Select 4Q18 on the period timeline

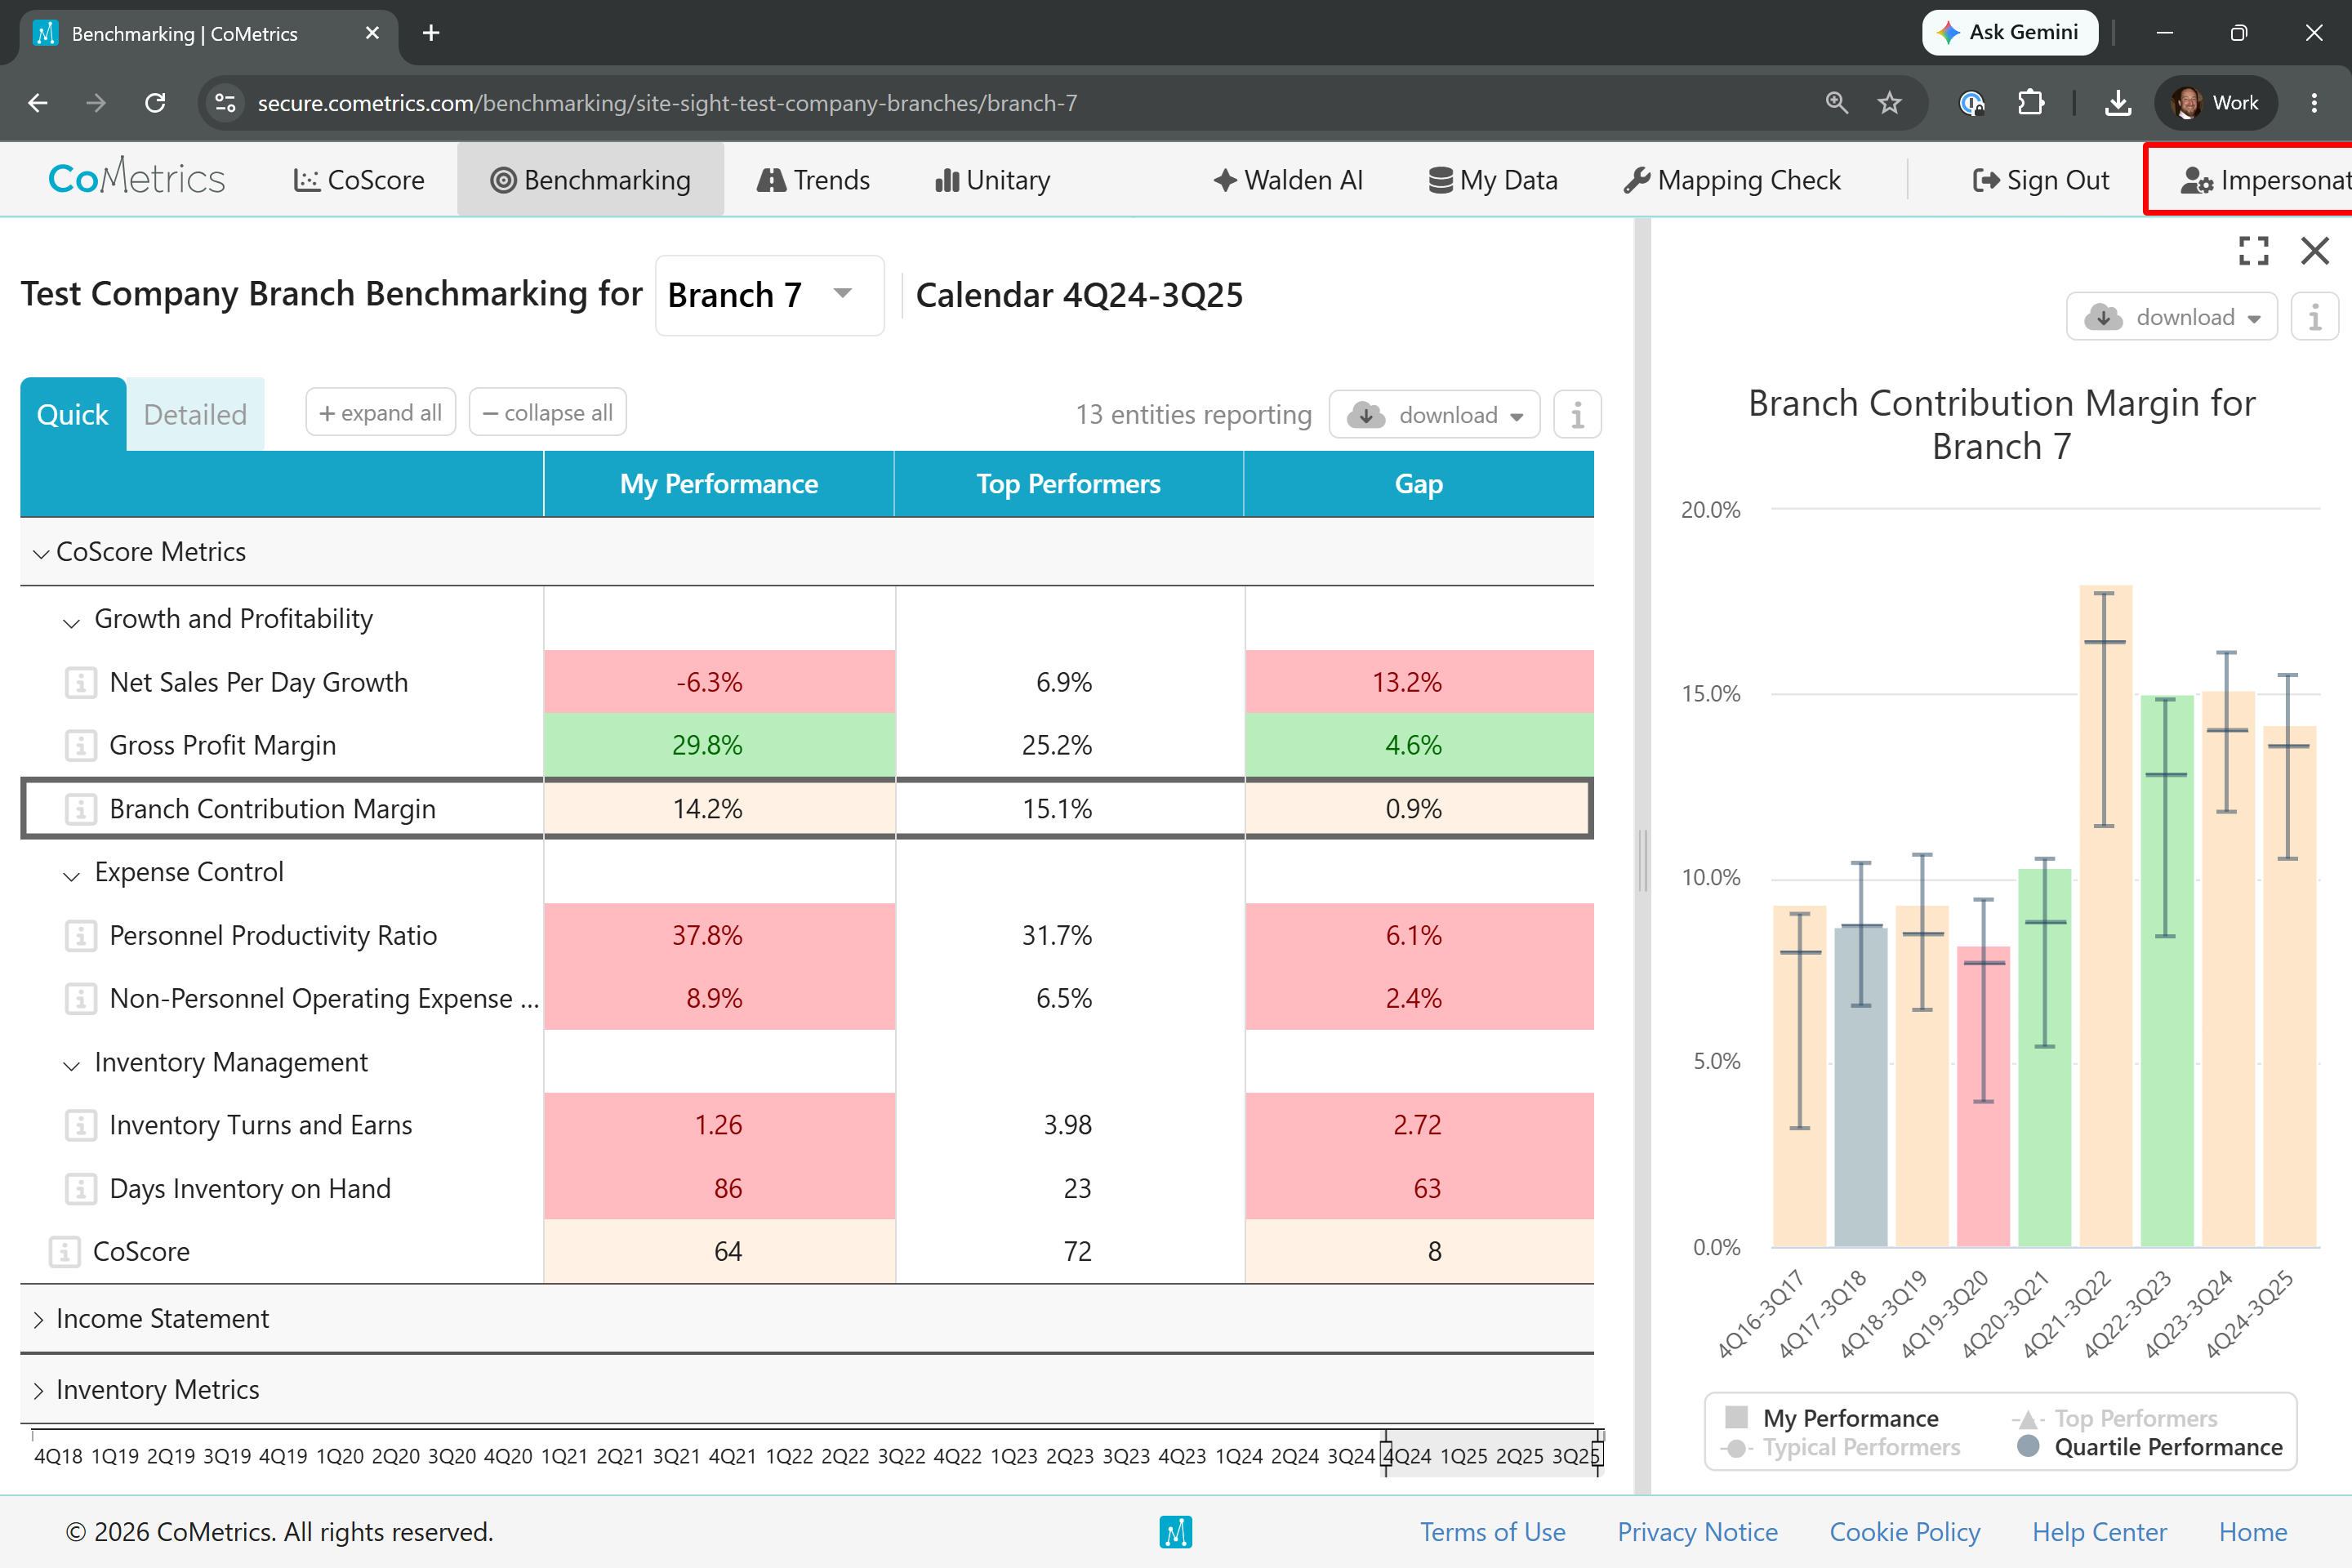(58, 1456)
